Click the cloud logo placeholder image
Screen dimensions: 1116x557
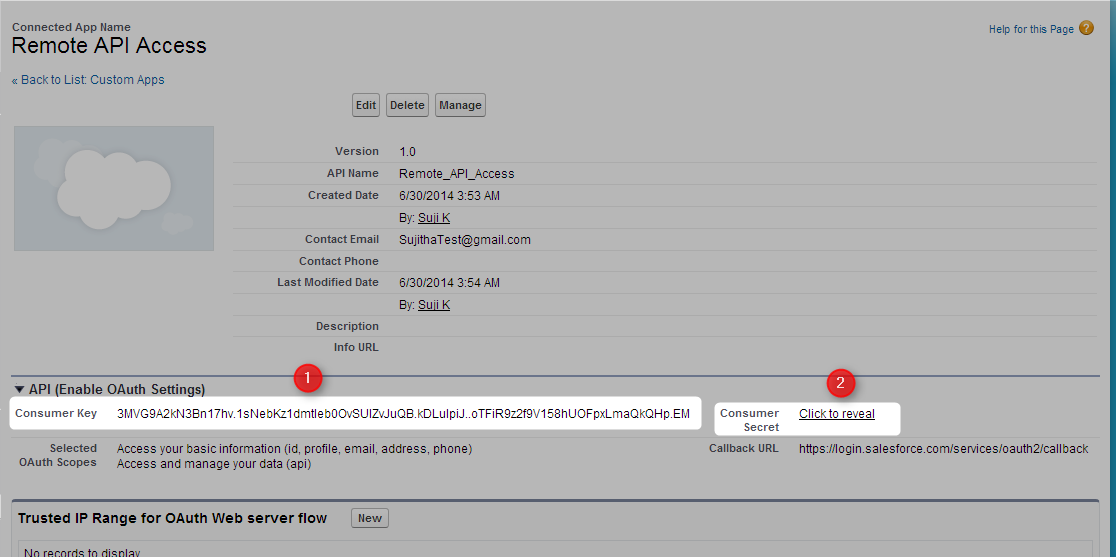pos(114,189)
